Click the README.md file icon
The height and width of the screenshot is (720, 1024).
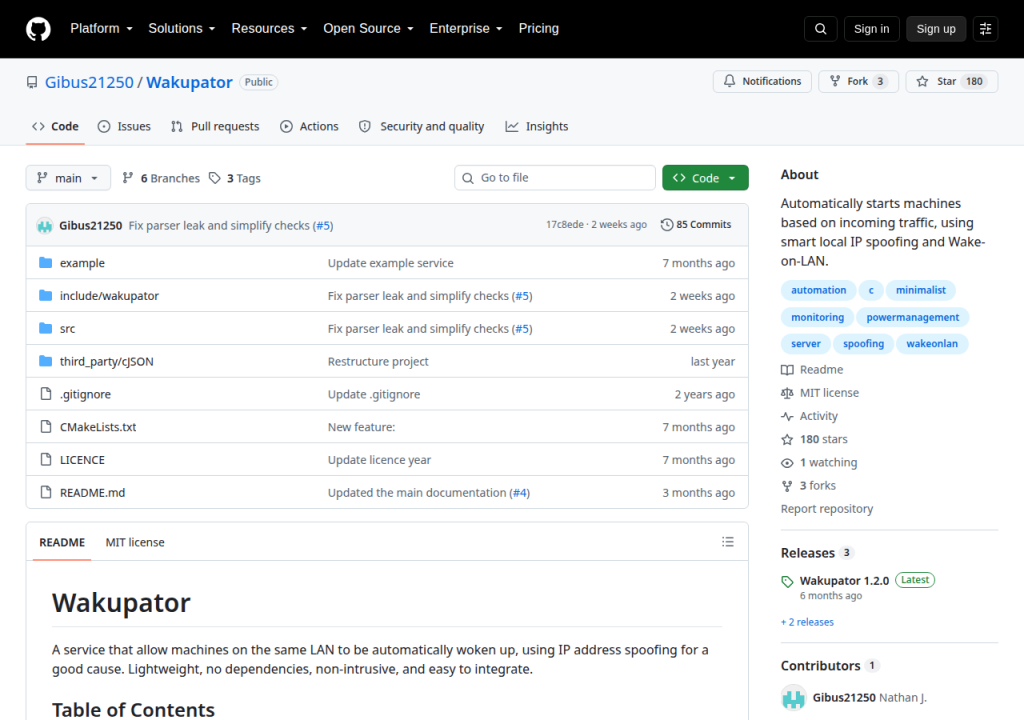[45, 492]
